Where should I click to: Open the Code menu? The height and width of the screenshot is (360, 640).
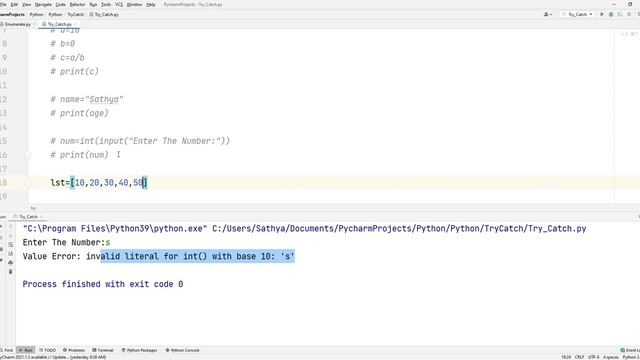click(x=60, y=4)
